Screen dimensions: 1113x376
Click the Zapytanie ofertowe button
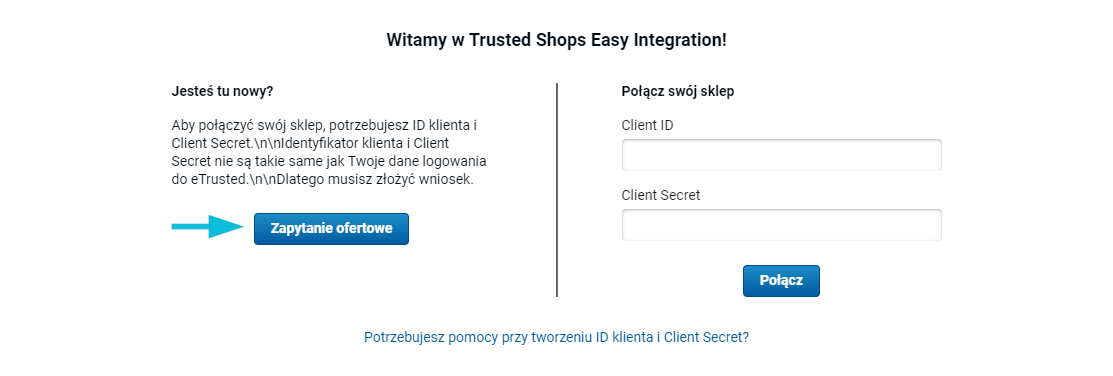click(x=331, y=229)
